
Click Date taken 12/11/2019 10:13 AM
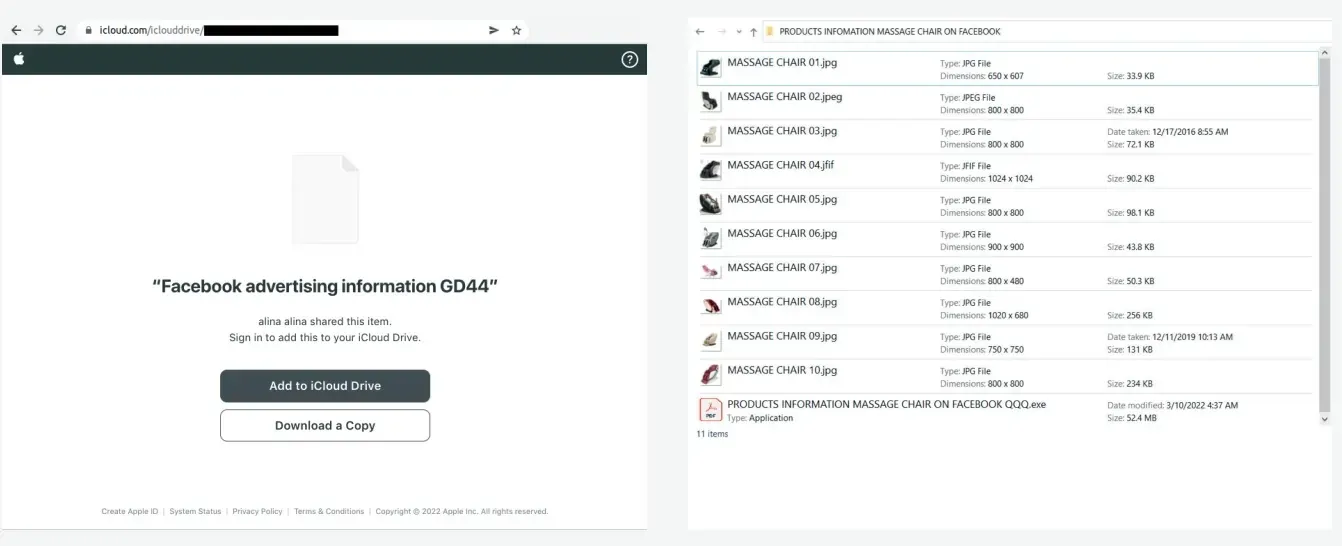click(1170, 336)
